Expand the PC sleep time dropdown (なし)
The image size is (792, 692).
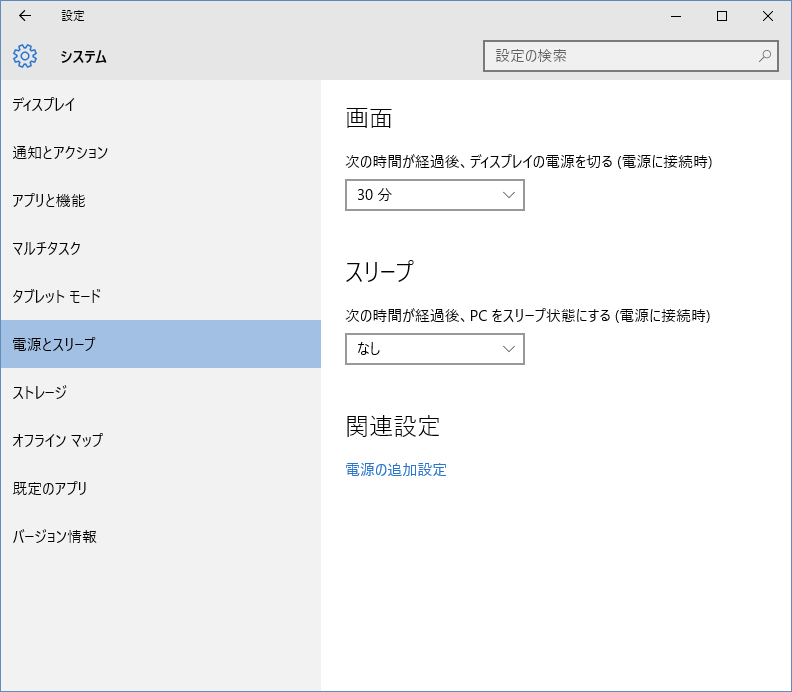pos(434,349)
